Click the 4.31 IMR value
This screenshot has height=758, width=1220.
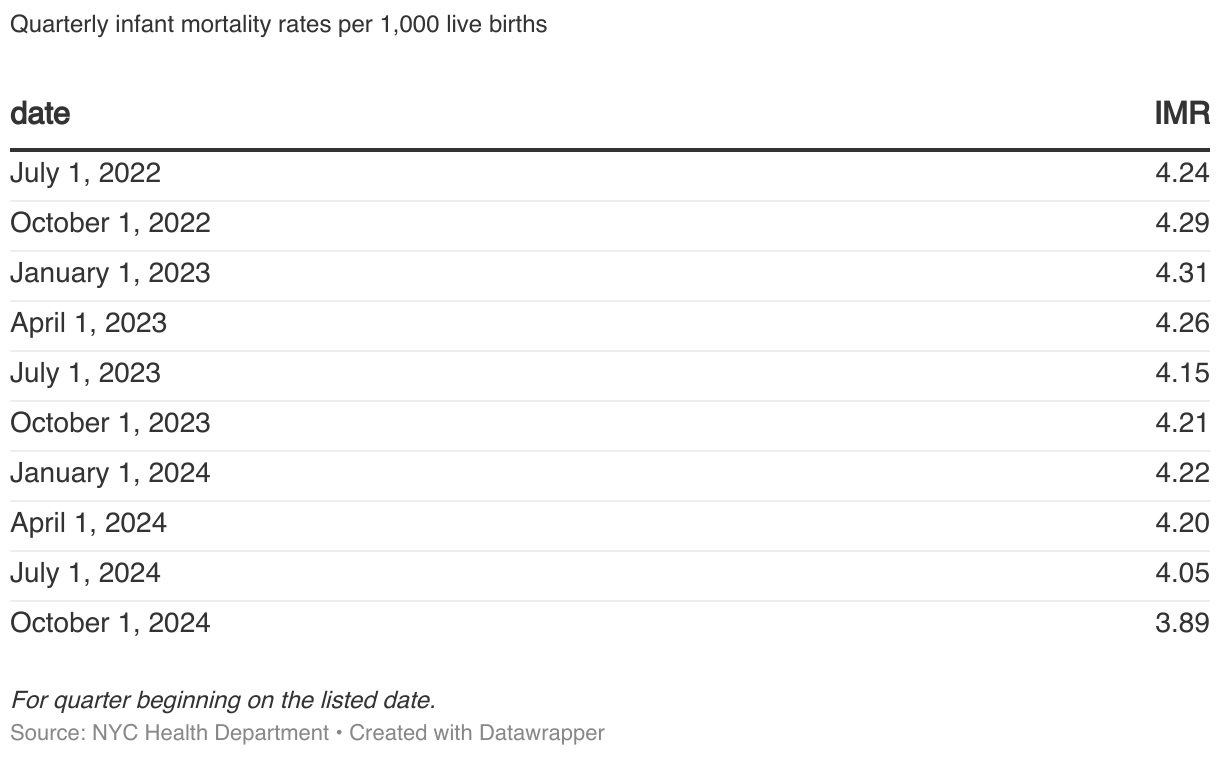(1182, 273)
